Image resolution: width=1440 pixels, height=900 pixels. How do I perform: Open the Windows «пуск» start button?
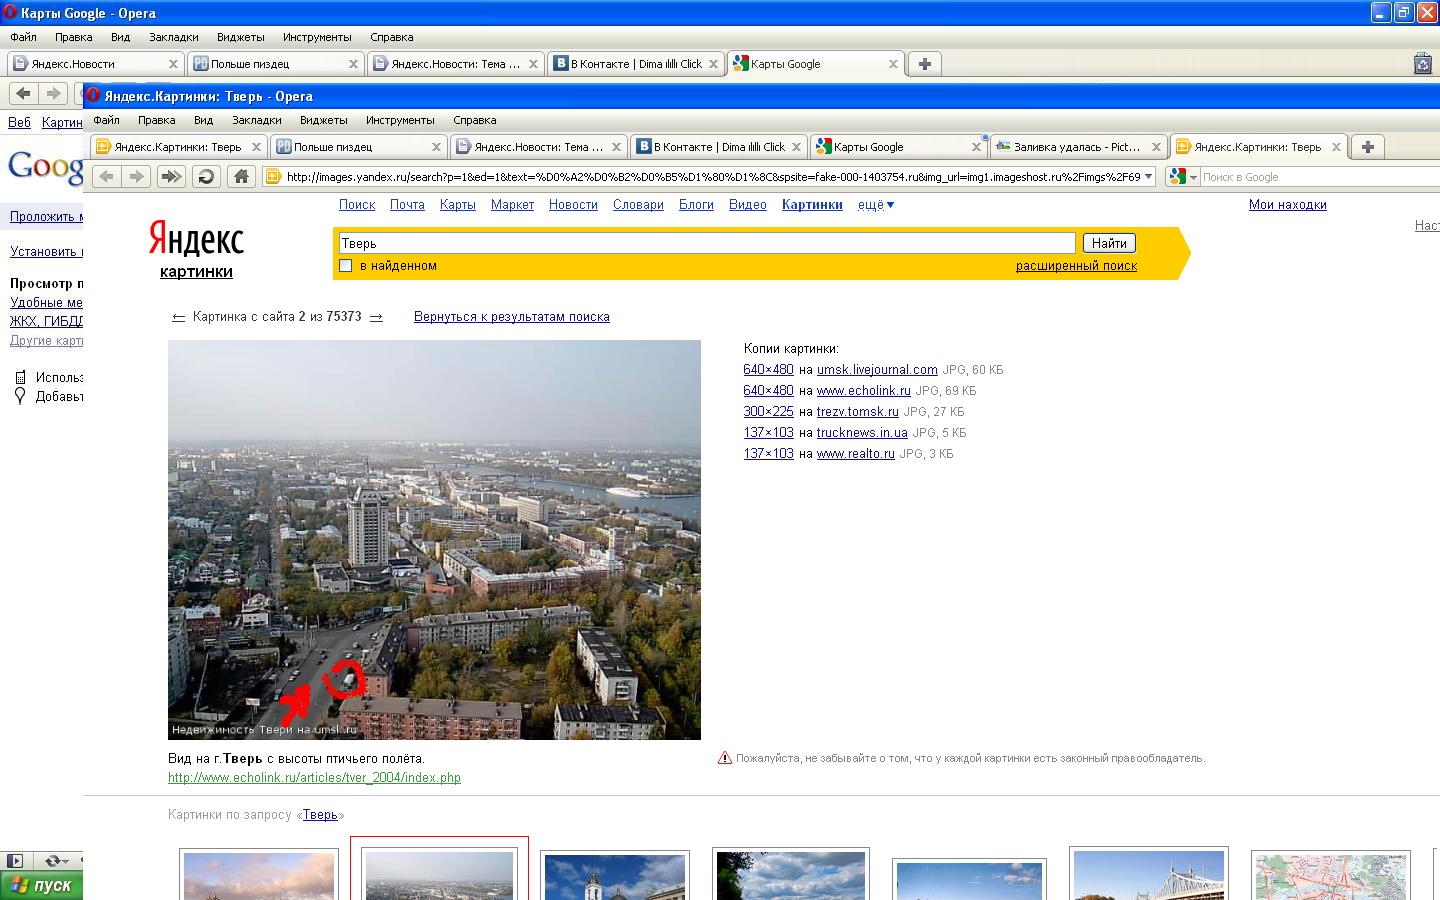pyautogui.click(x=41, y=886)
